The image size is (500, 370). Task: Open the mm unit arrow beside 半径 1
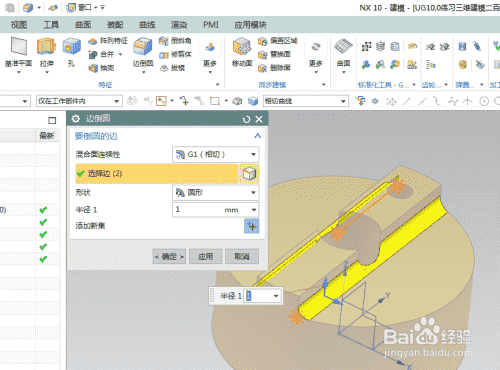point(254,210)
